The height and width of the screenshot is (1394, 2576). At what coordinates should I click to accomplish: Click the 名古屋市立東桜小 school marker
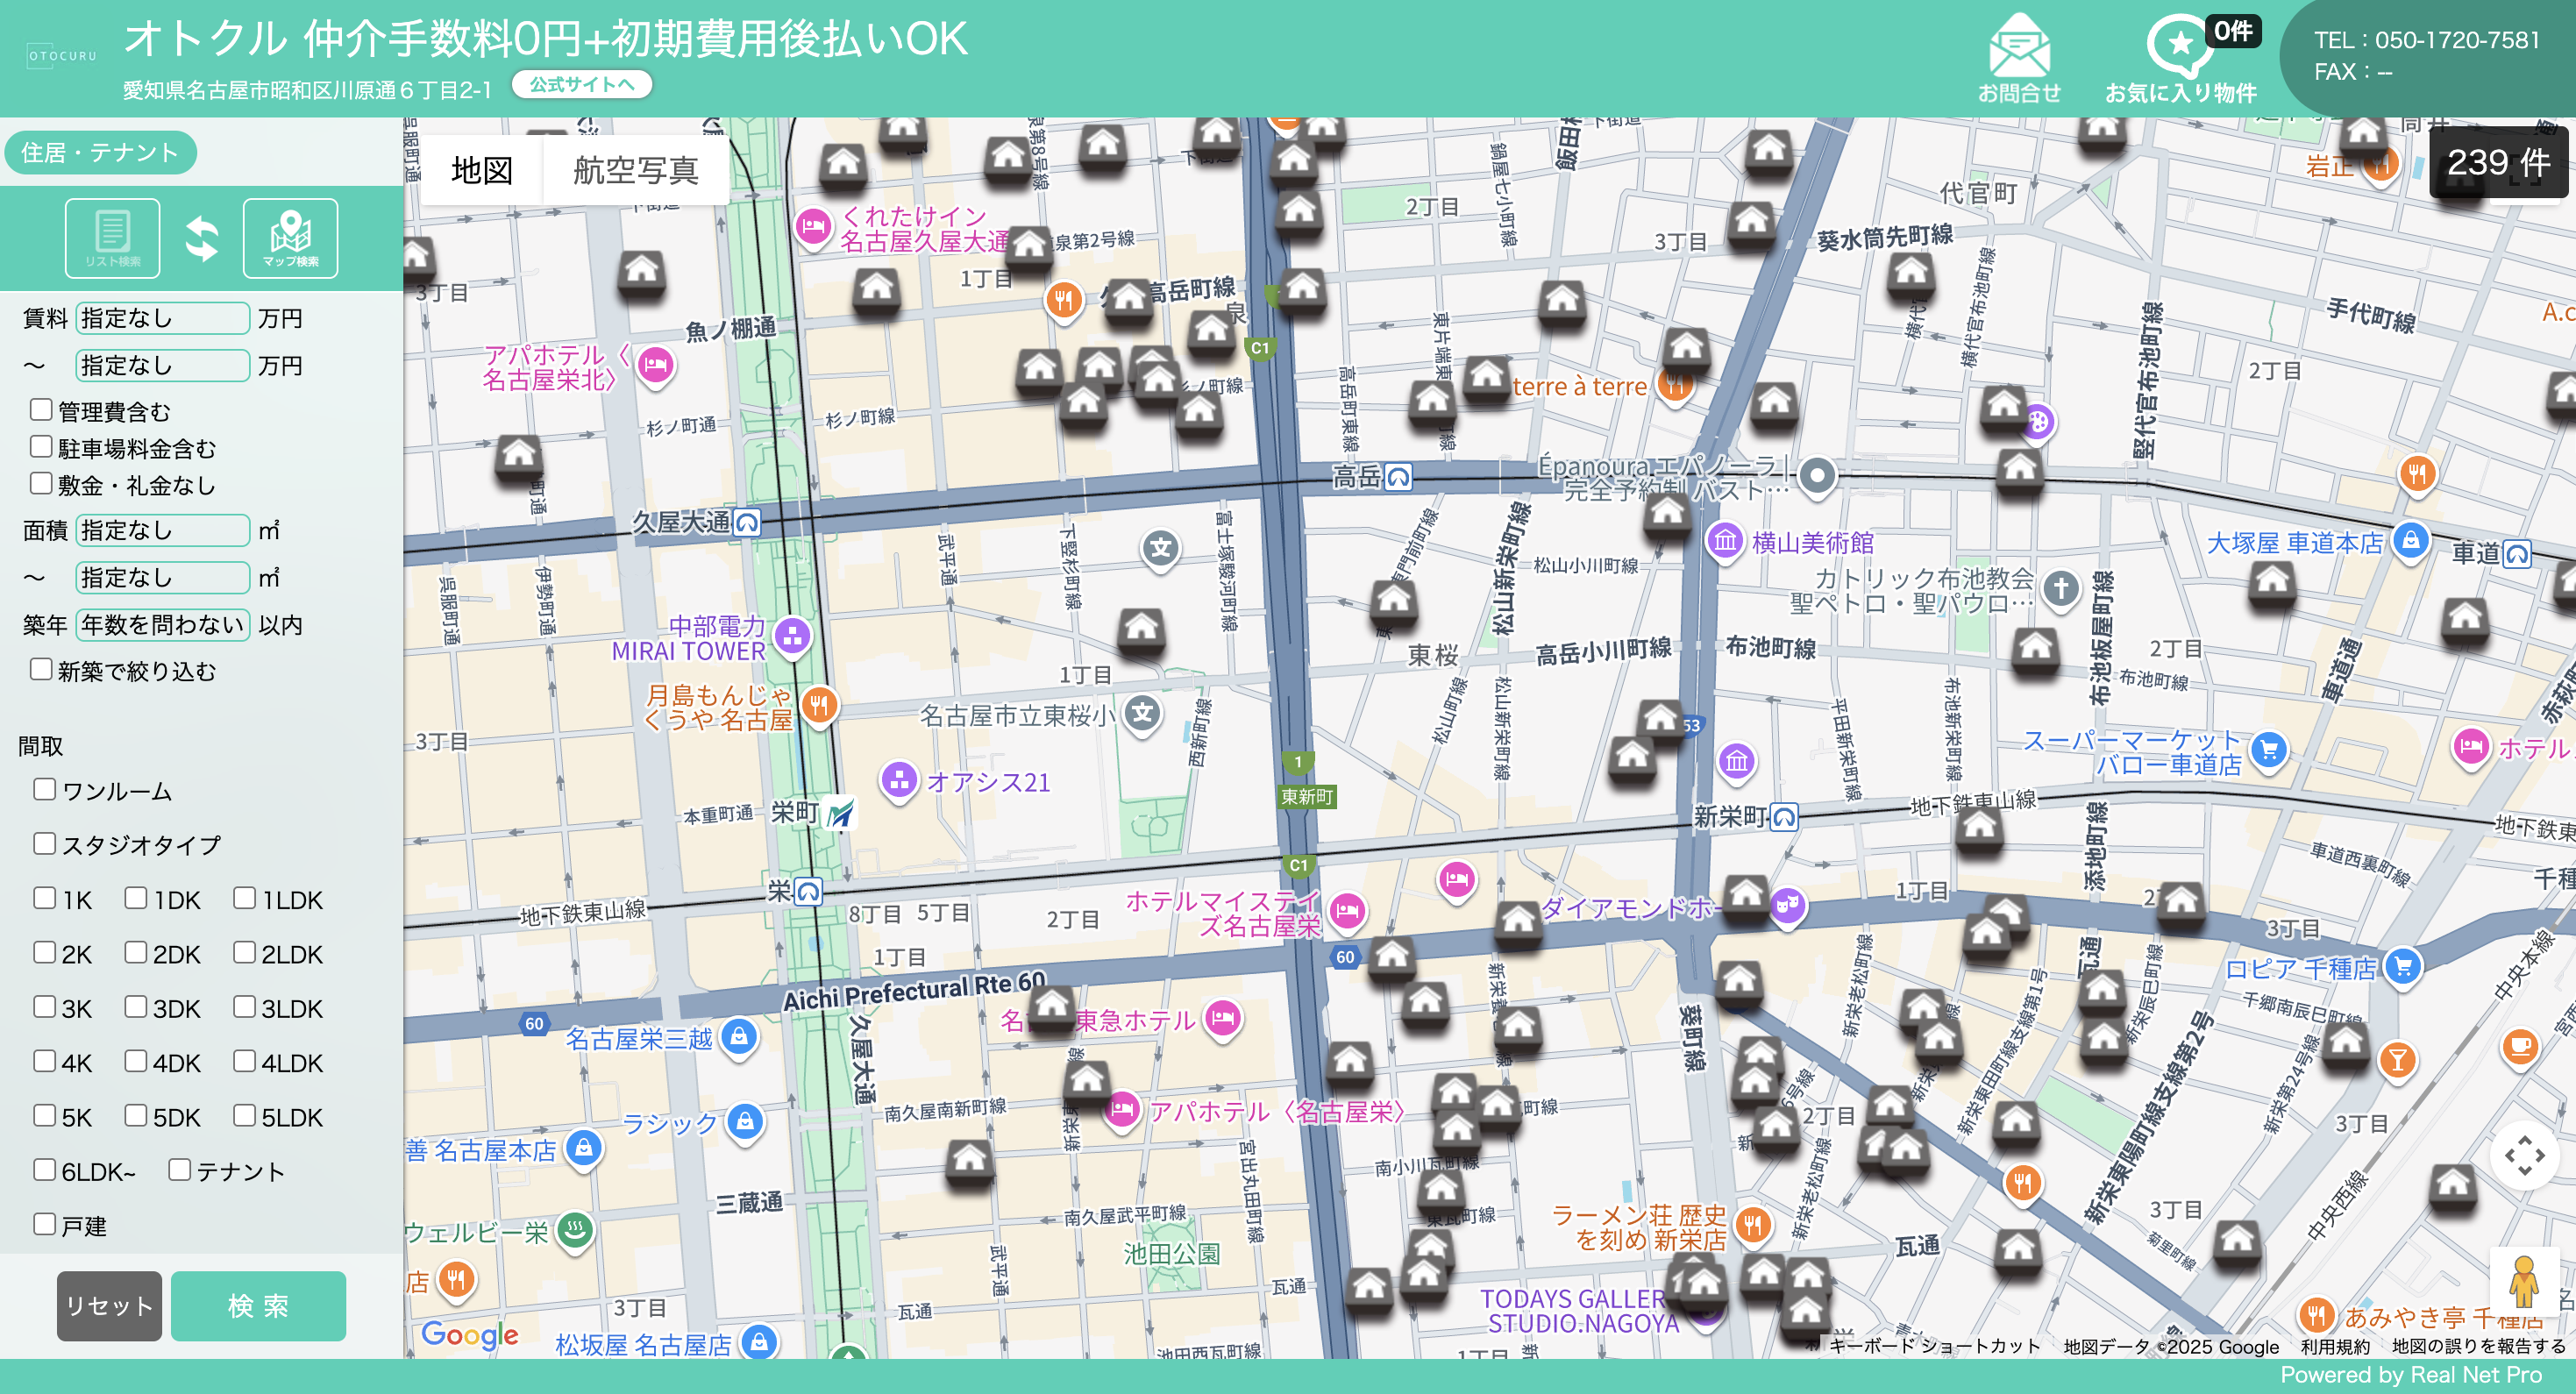[1142, 714]
